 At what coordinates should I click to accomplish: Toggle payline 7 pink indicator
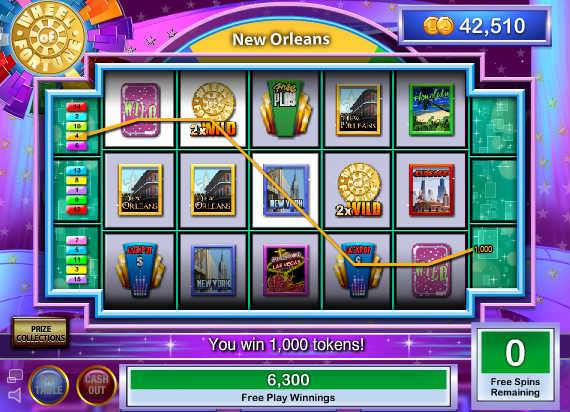coord(76,240)
